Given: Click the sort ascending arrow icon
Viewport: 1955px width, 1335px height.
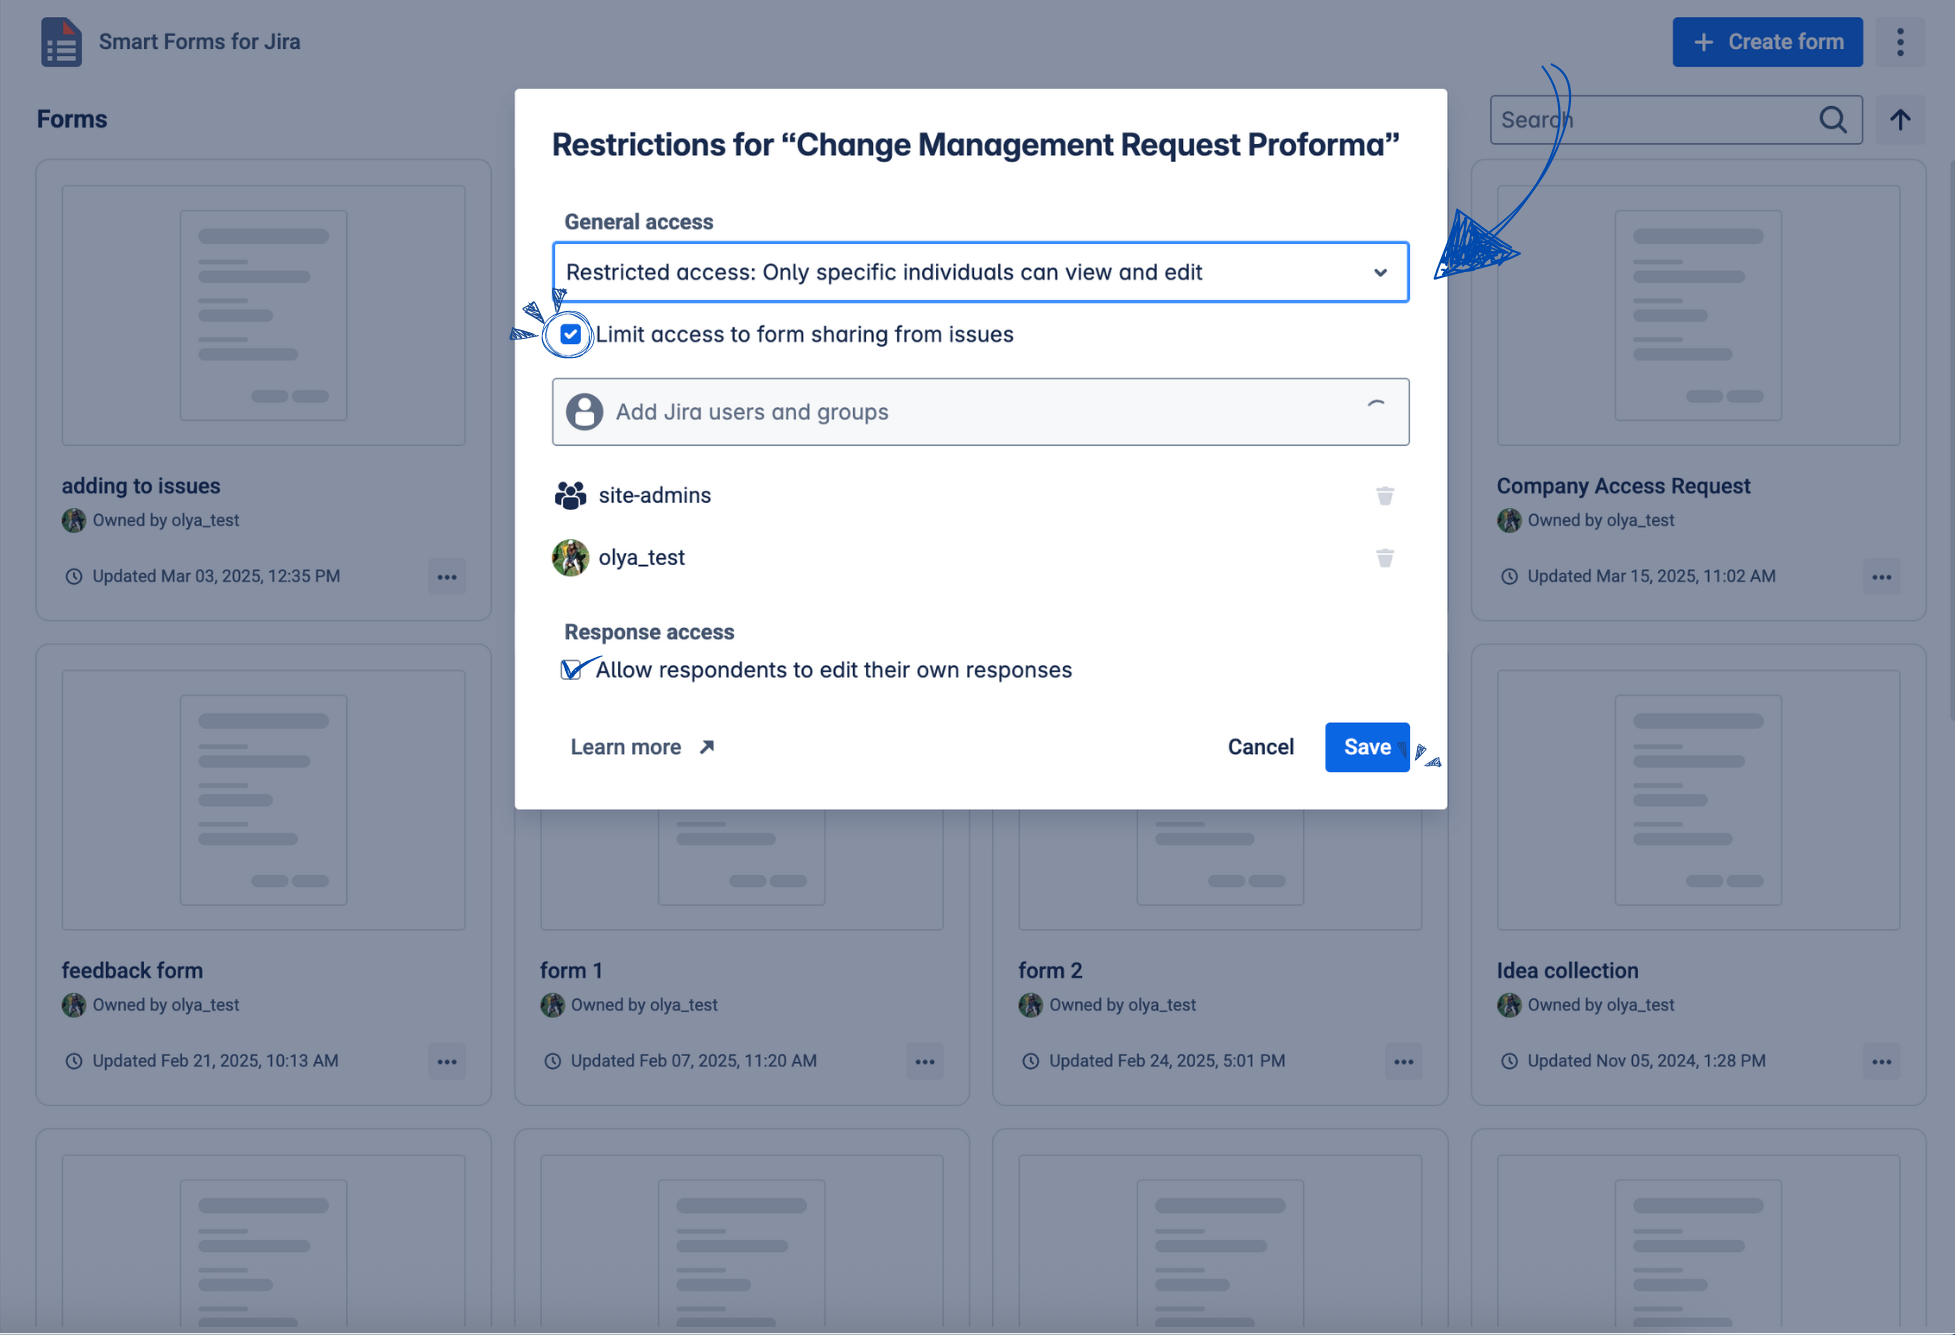Looking at the screenshot, I should click(1900, 120).
